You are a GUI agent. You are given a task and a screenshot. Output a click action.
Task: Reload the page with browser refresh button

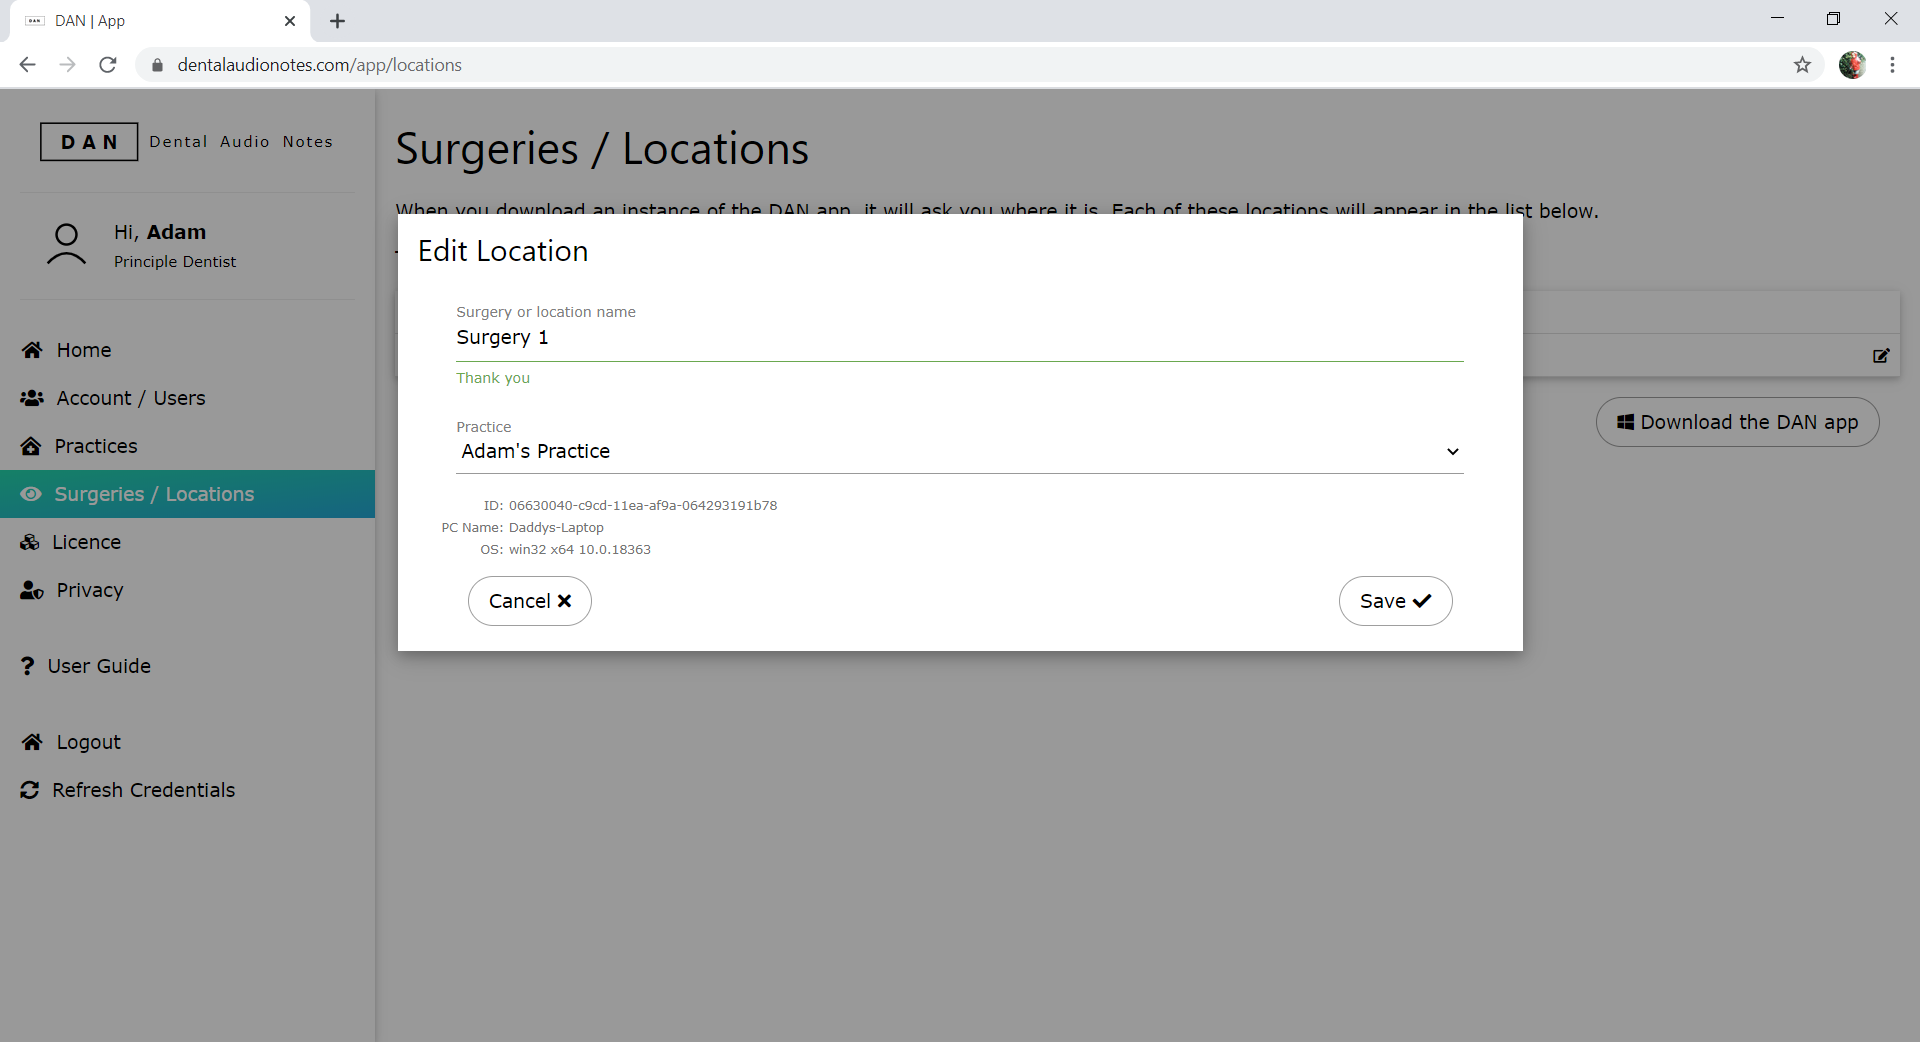[x=108, y=65]
